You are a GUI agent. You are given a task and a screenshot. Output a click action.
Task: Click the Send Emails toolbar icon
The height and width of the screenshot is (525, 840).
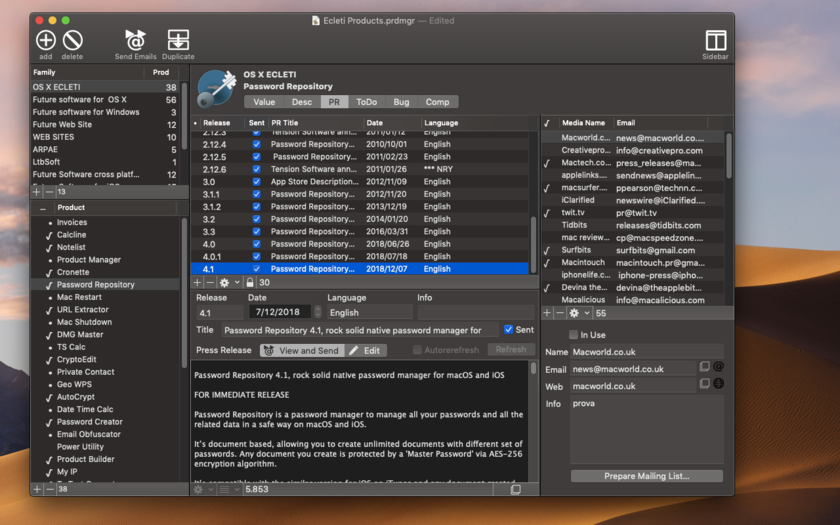tap(135, 40)
